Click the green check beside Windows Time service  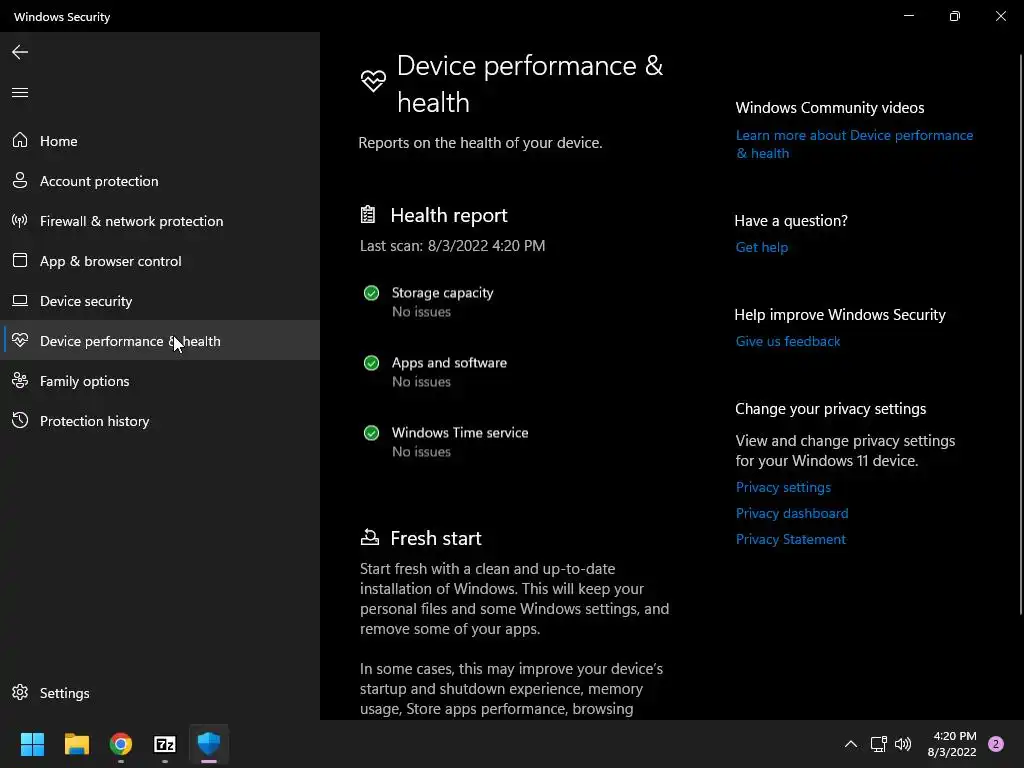coord(371,432)
